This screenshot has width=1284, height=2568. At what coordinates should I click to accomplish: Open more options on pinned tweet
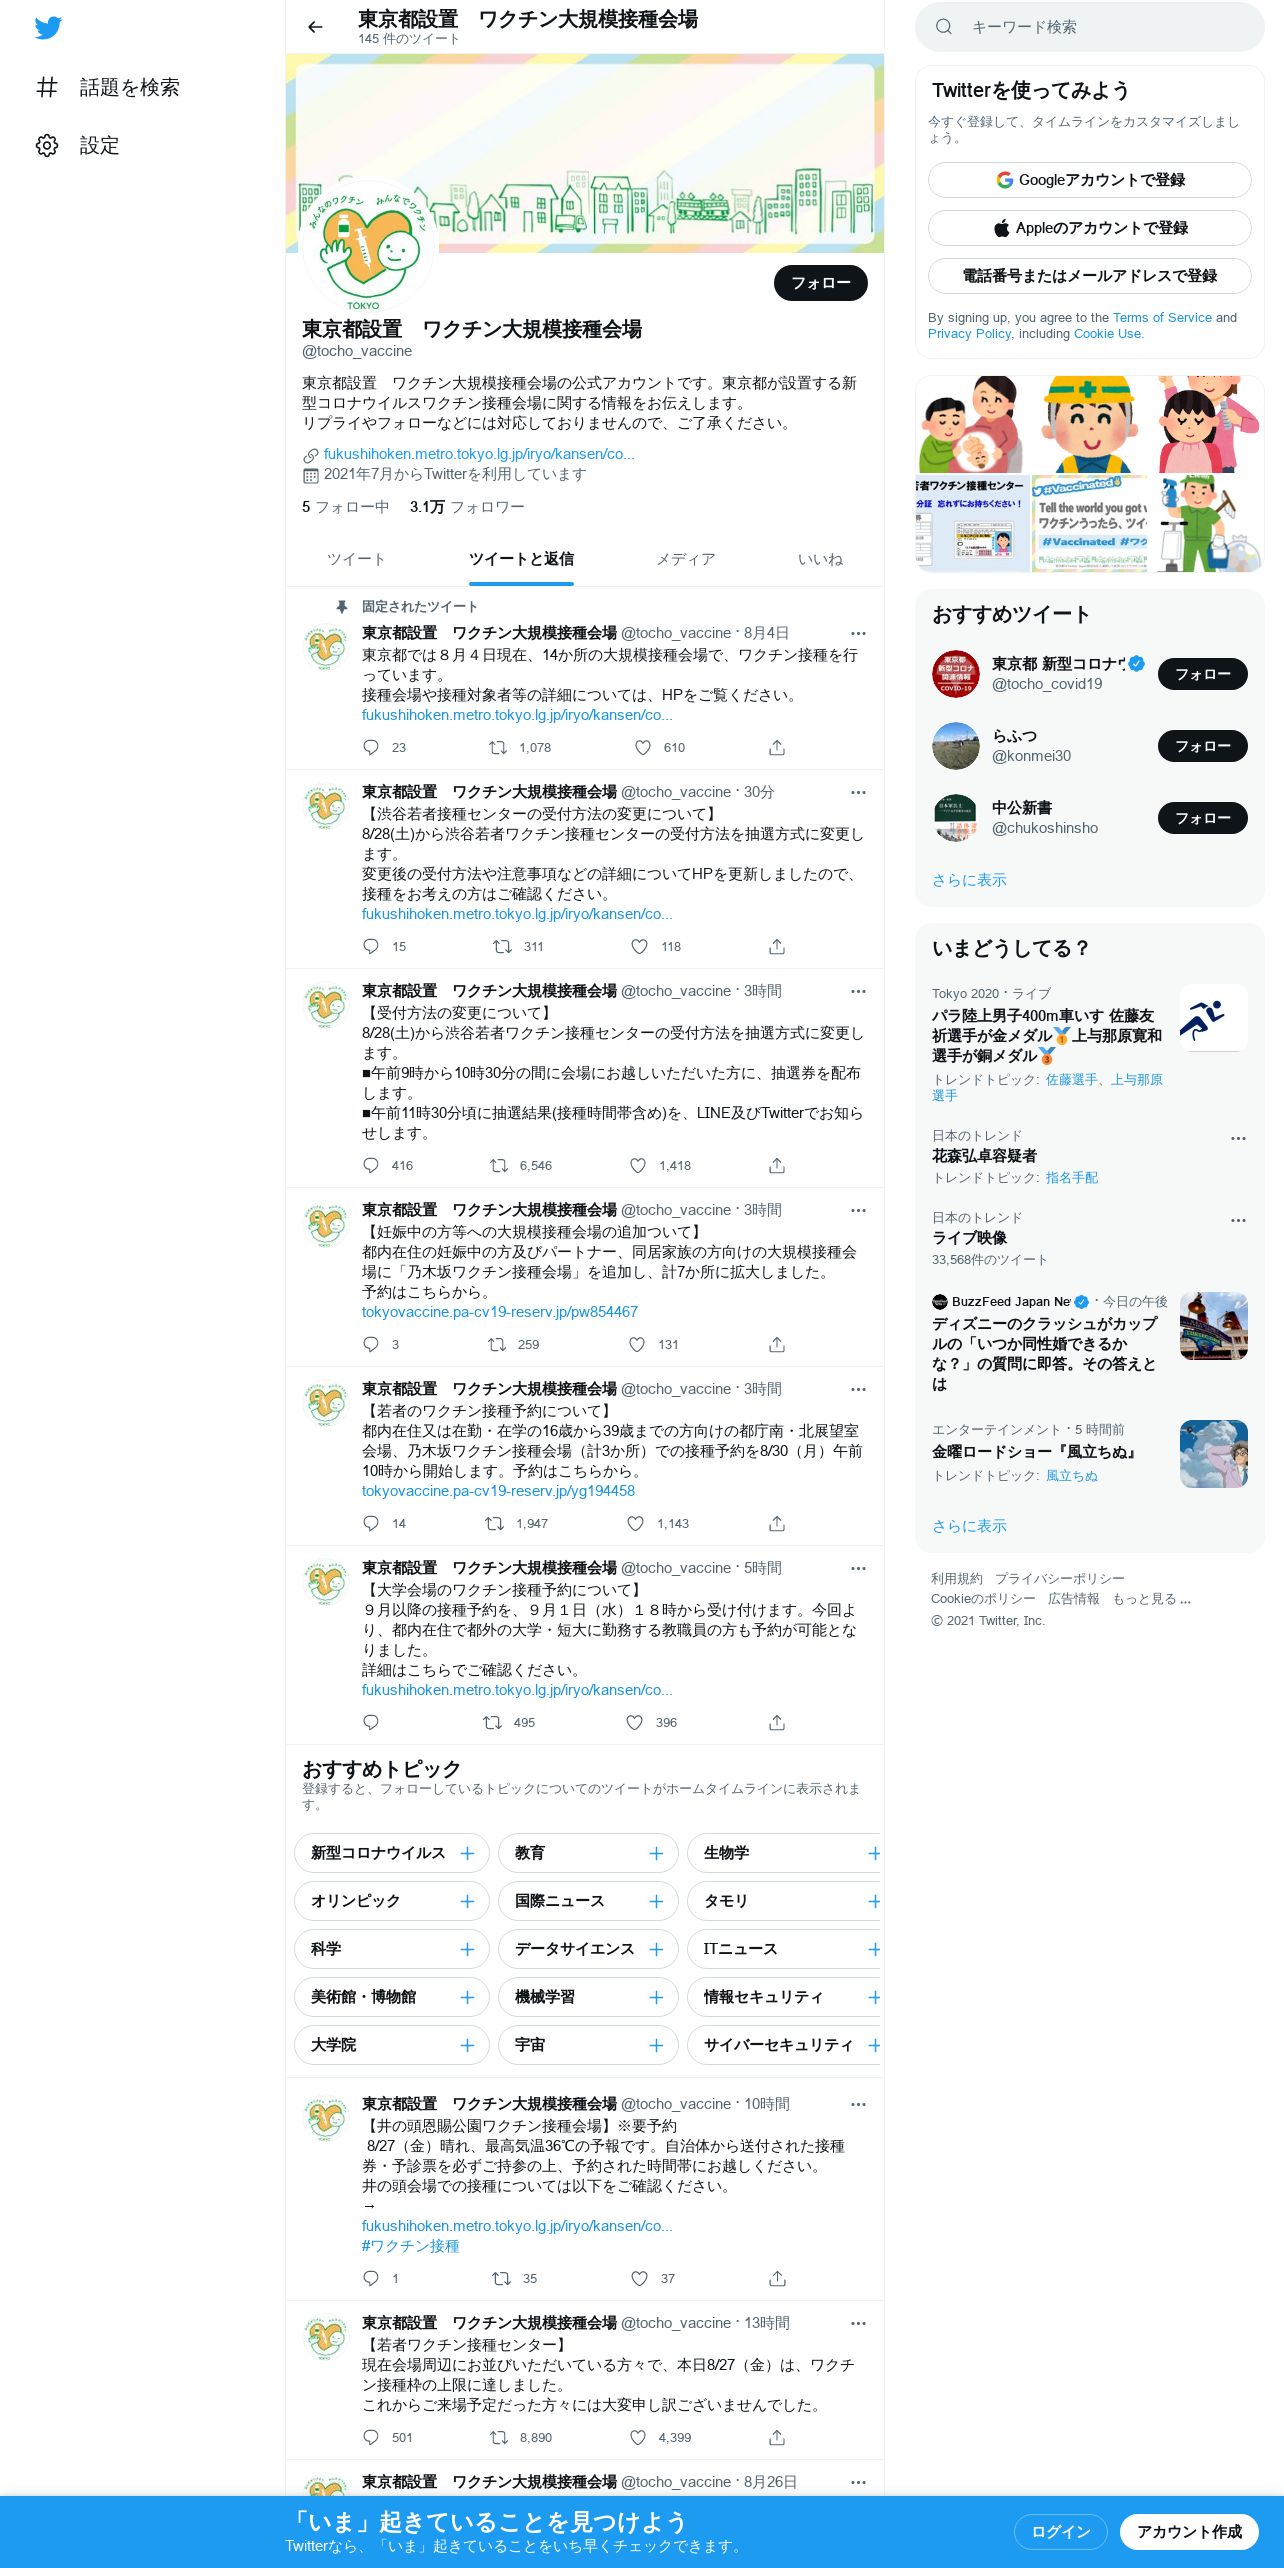click(x=858, y=633)
